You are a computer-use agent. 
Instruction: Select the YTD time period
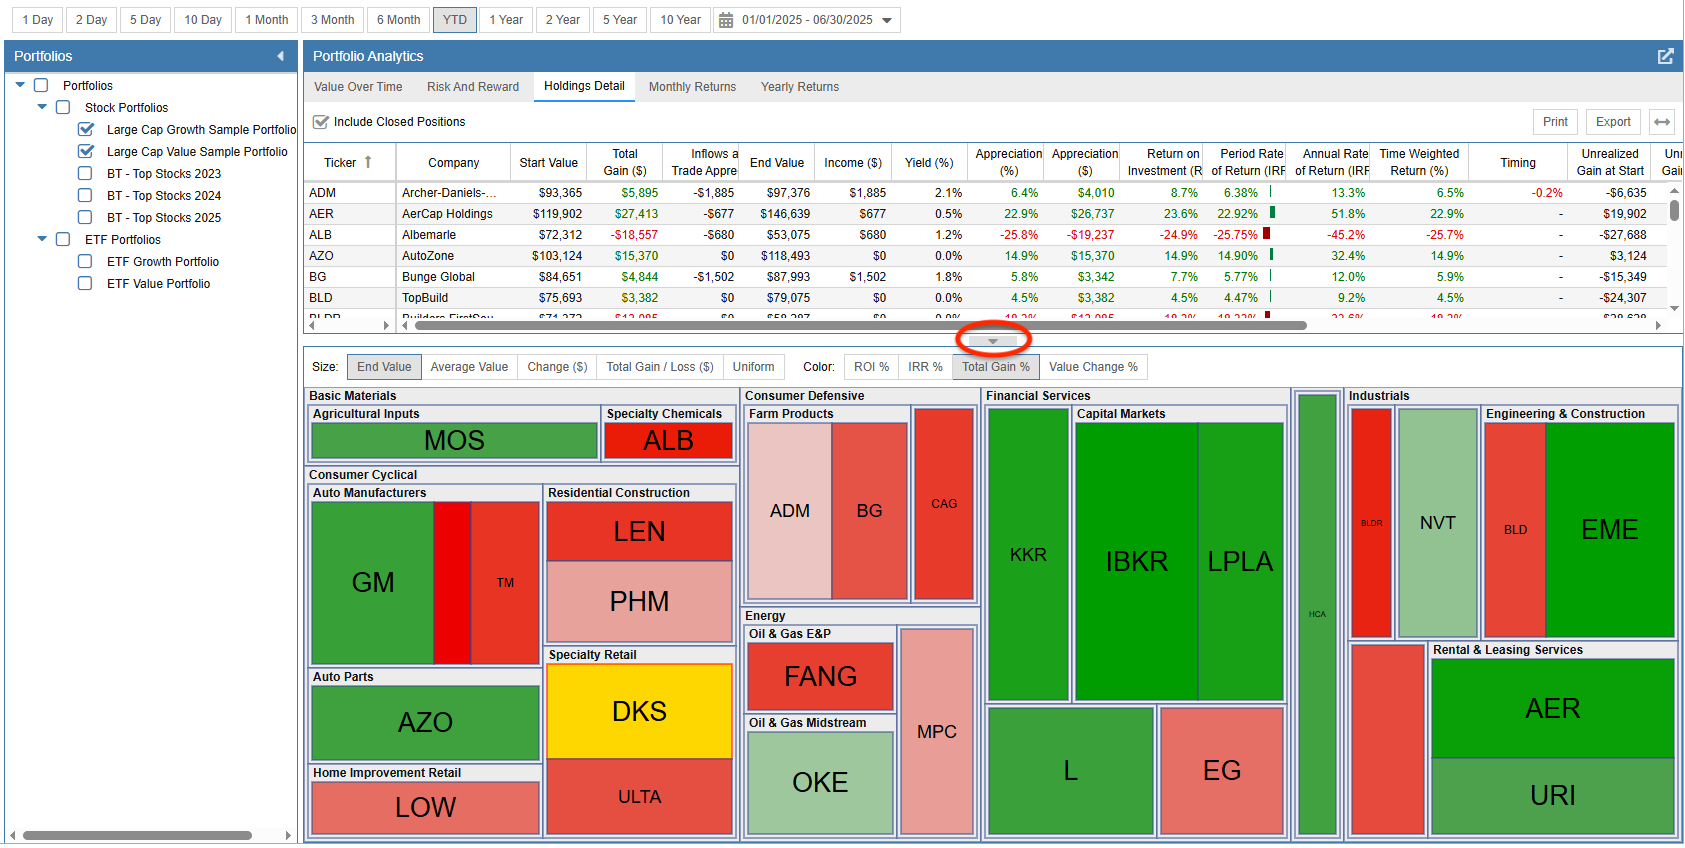455,20
